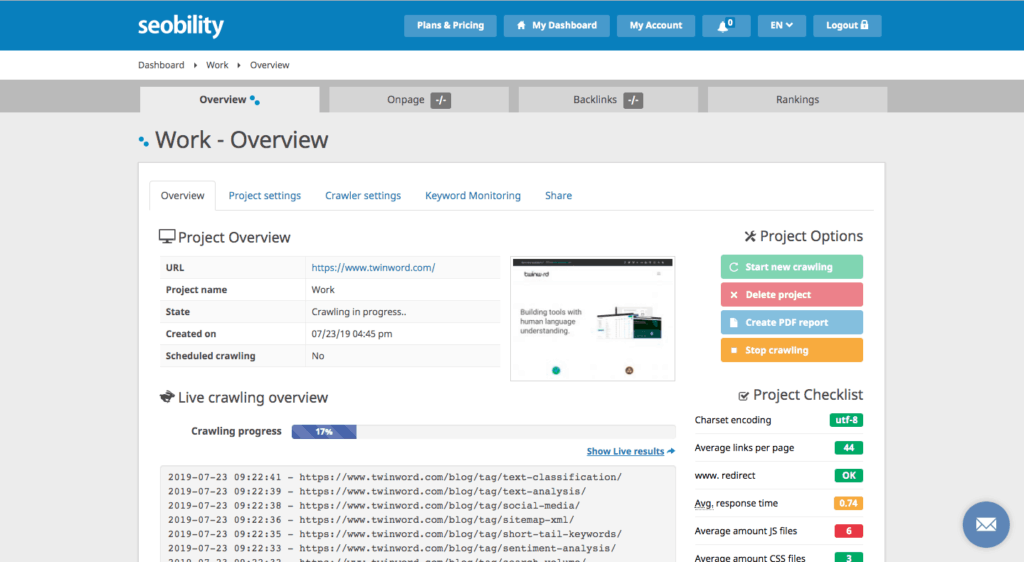1024x562 pixels.
Task: Click the checklist icon beside Project Checklist
Action: click(743, 396)
